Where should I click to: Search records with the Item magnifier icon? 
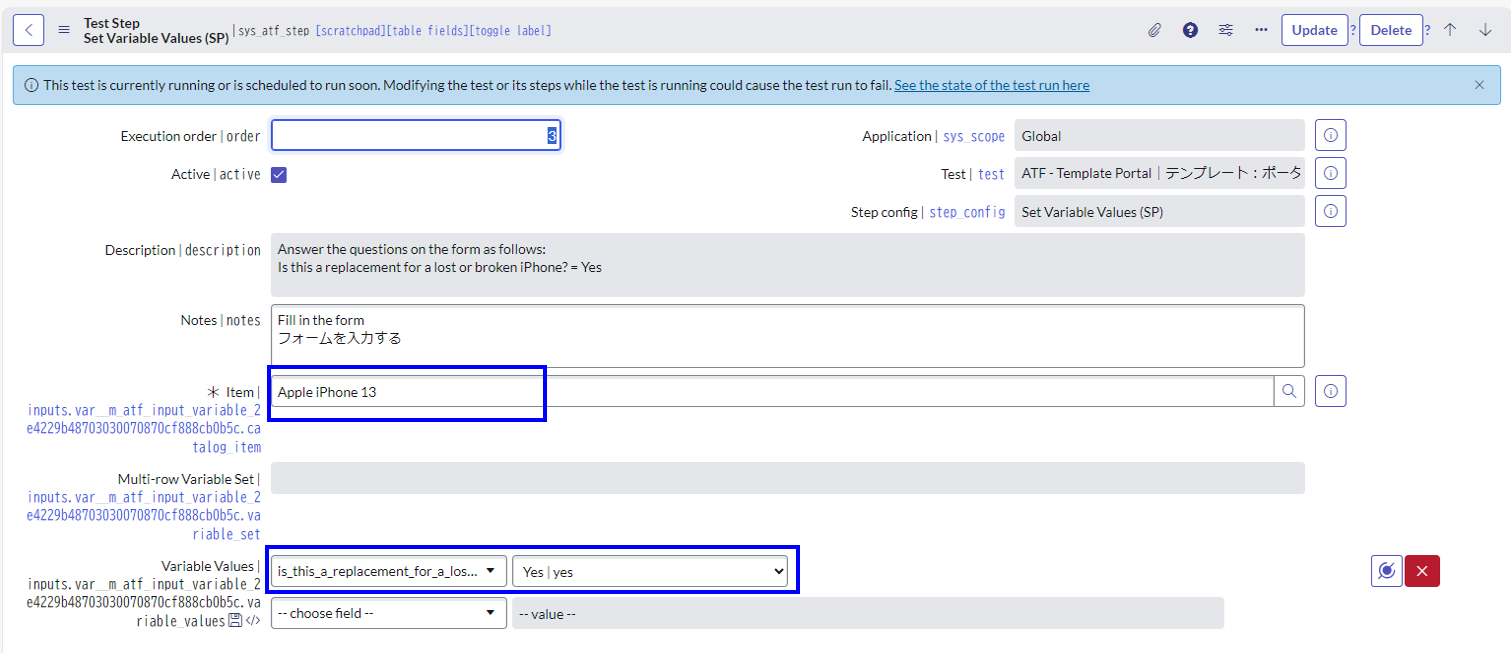1289,391
